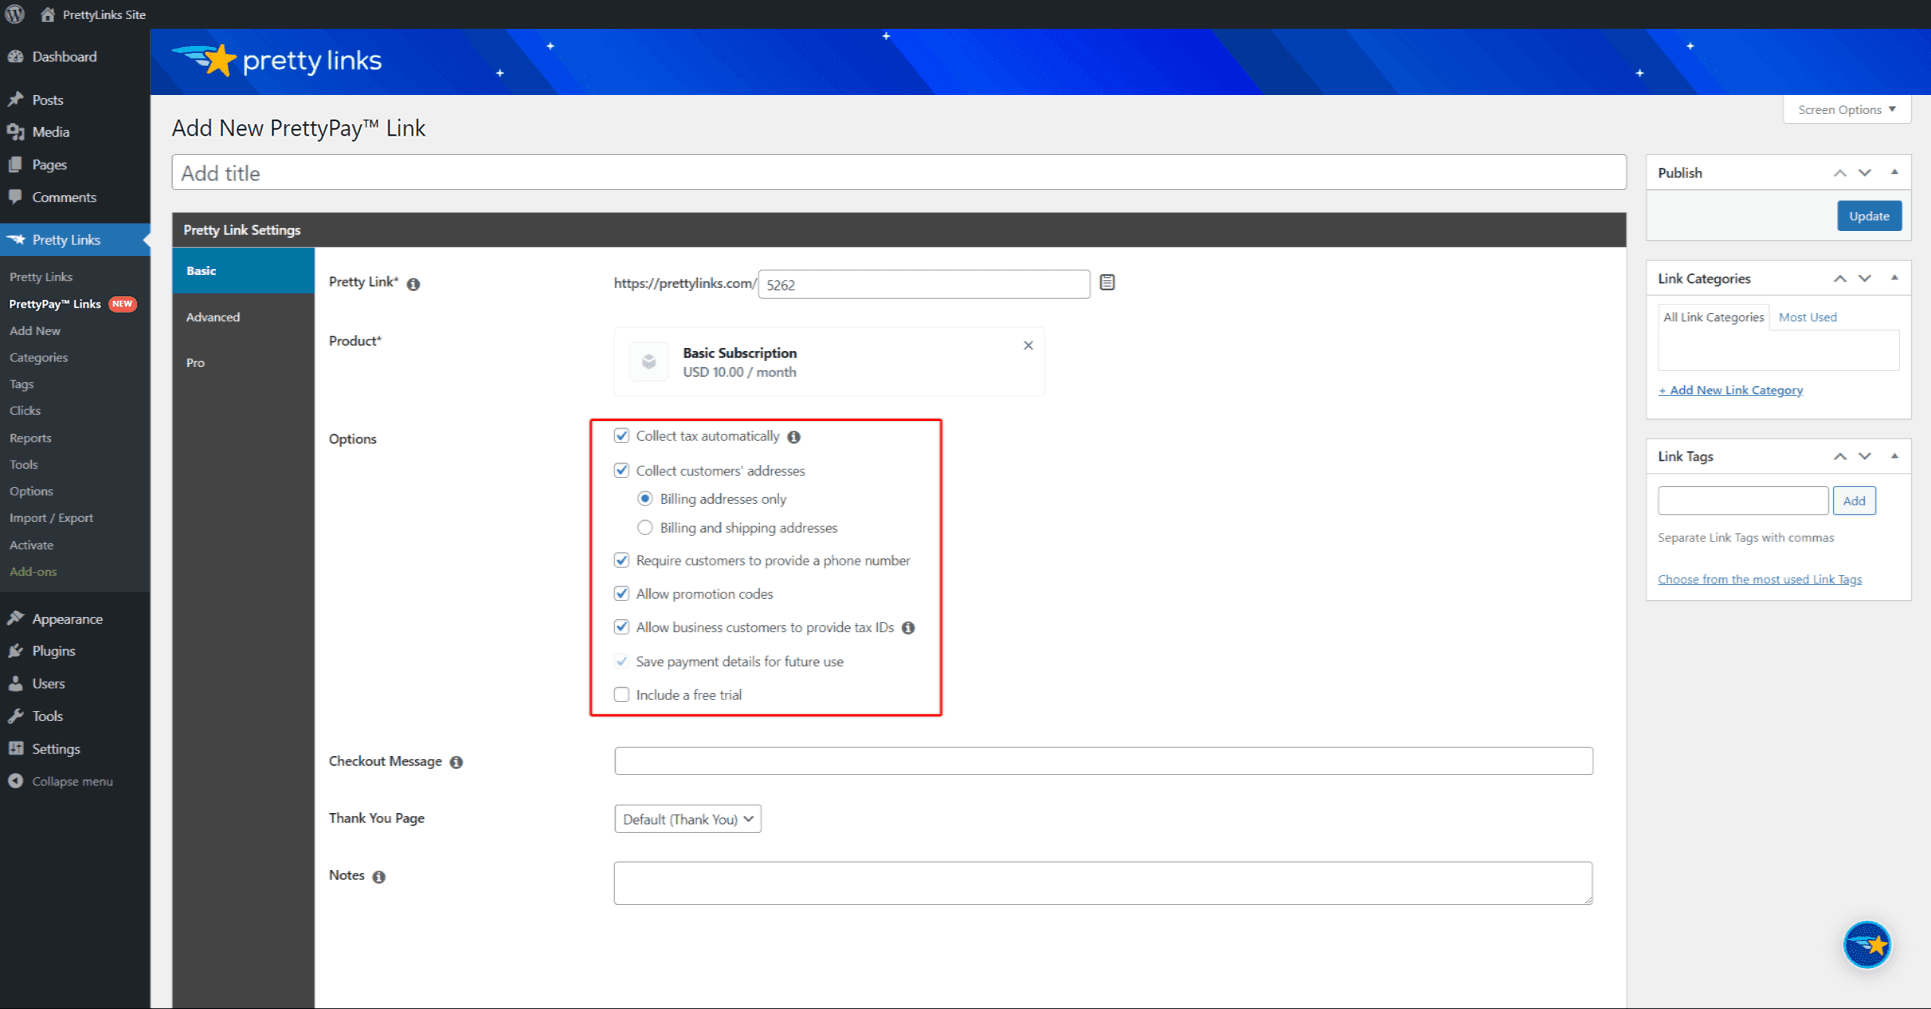This screenshot has height=1009, width=1931.
Task: Open the Screen Options dropdown
Action: (x=1845, y=109)
